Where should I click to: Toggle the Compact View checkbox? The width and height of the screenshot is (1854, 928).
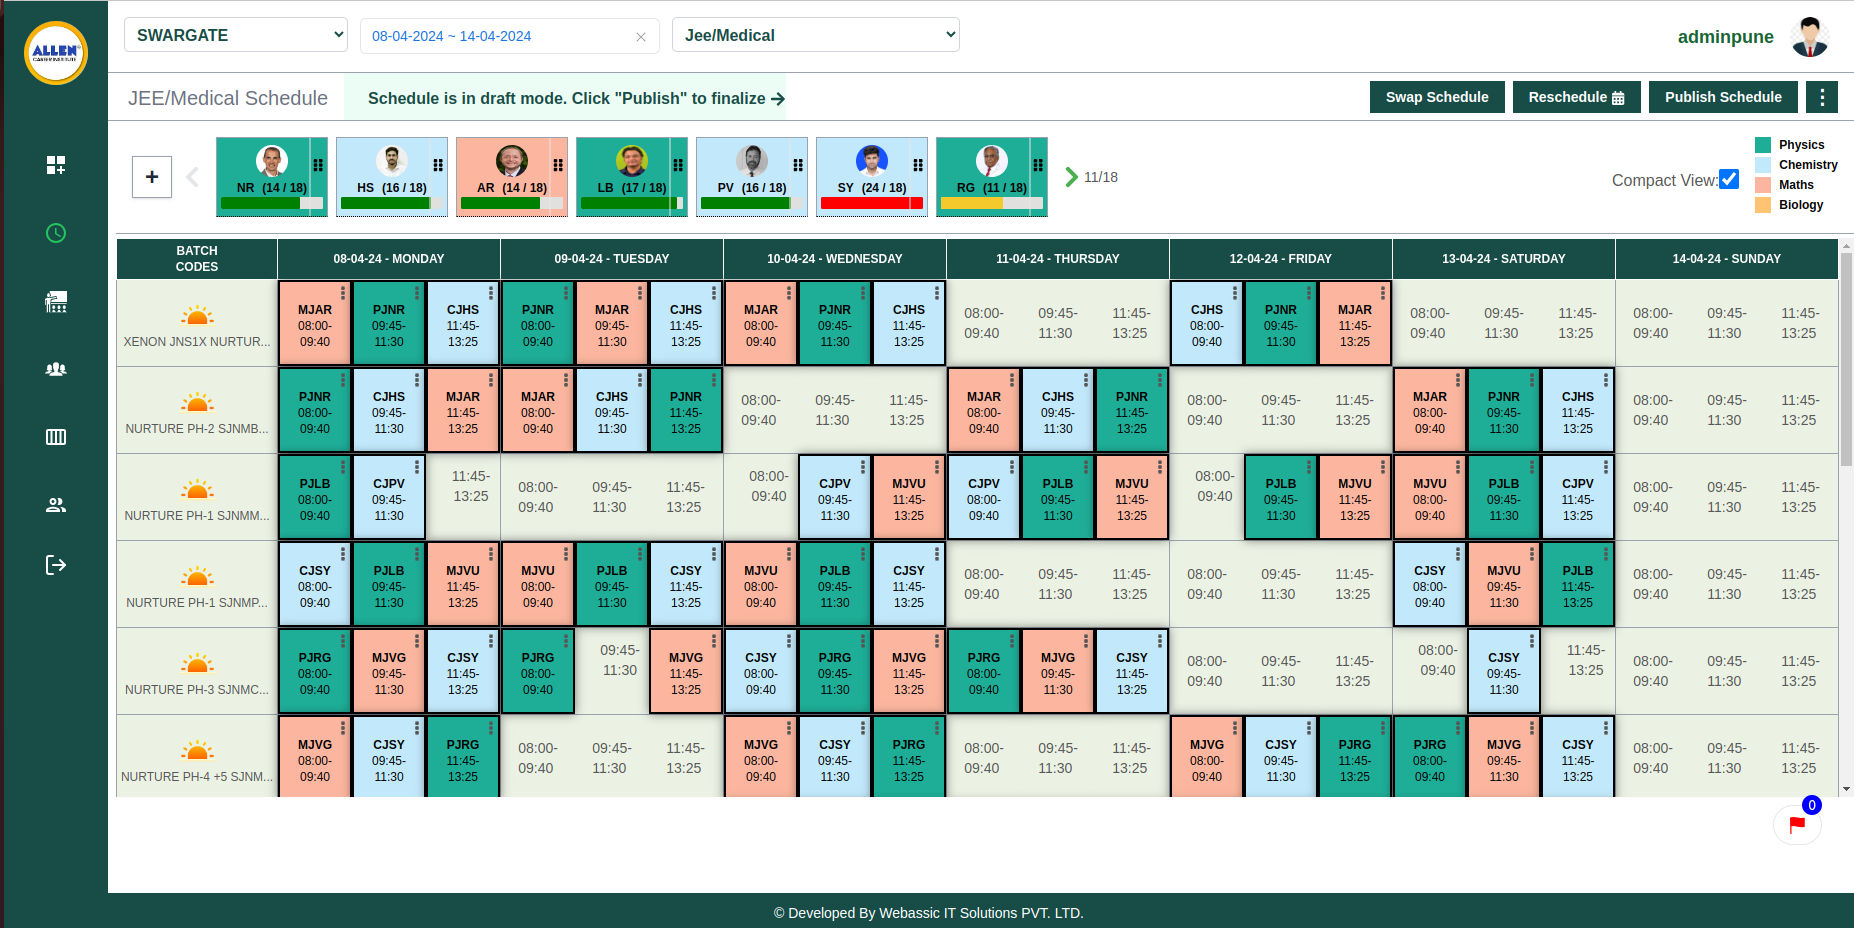pyautogui.click(x=1729, y=179)
